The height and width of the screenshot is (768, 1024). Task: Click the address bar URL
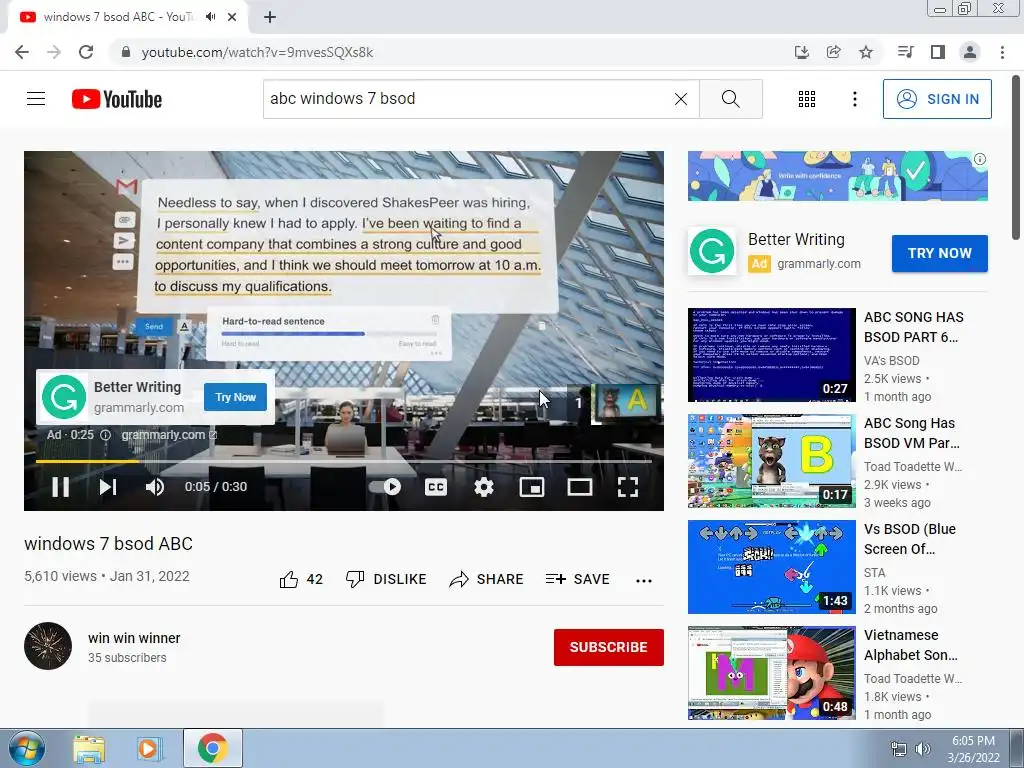[x=257, y=52]
